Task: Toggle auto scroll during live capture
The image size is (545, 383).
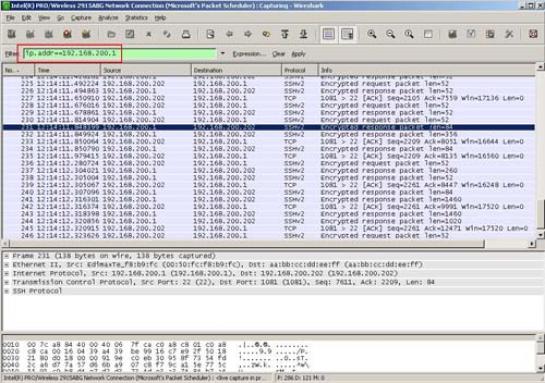Action: [347, 34]
